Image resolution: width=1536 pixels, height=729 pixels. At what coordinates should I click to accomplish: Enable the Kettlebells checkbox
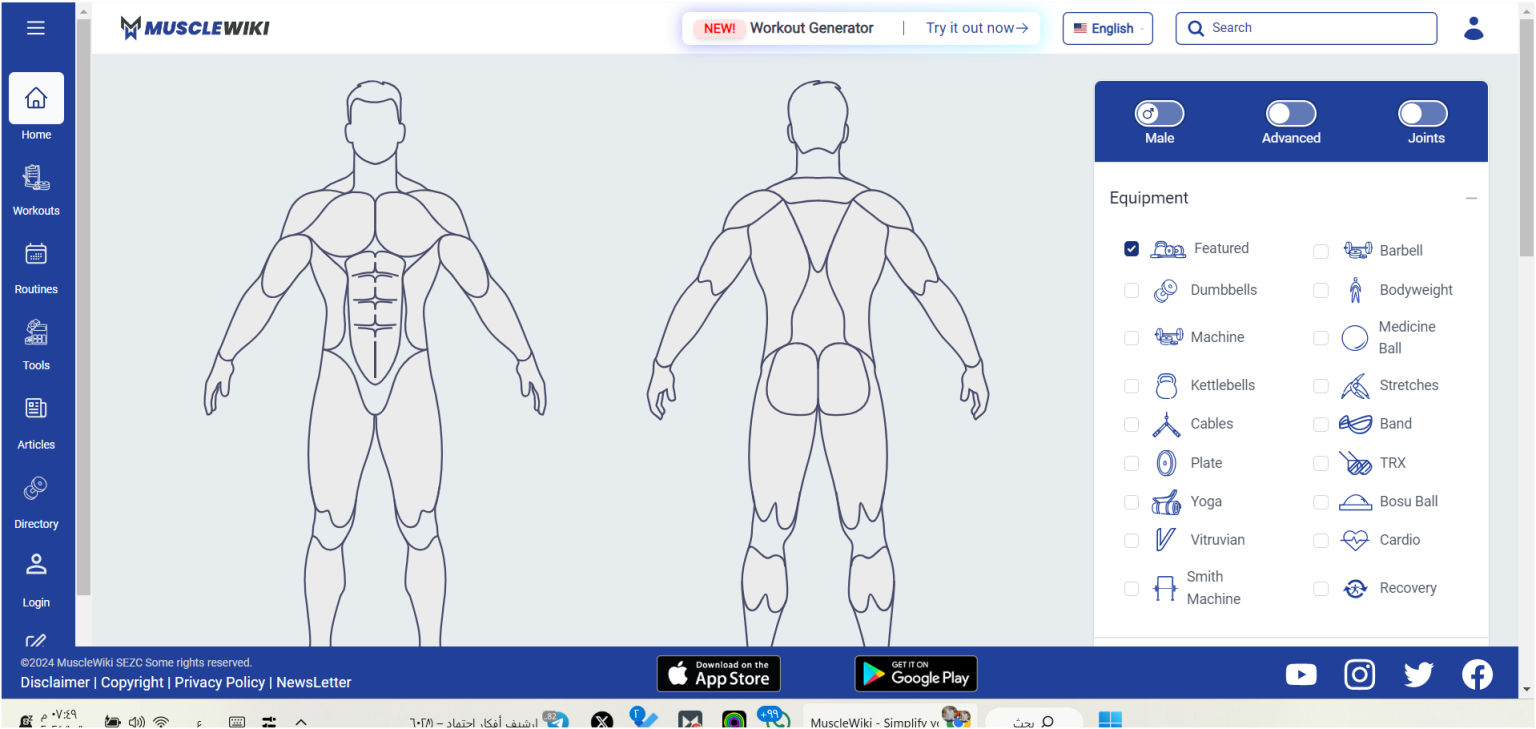pos(1131,386)
